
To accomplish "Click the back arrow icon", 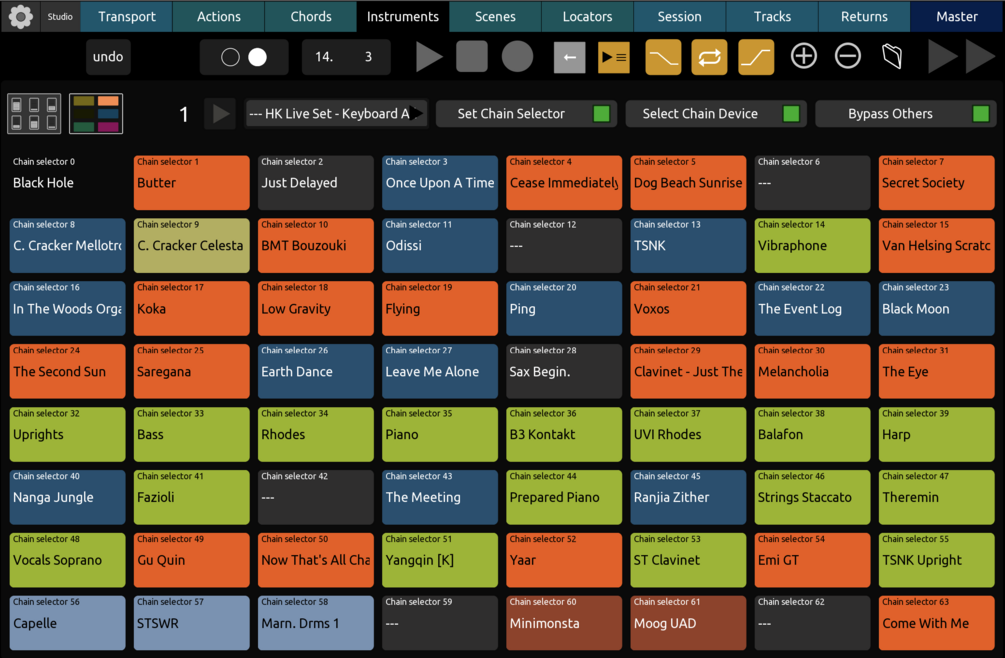I will pos(569,57).
